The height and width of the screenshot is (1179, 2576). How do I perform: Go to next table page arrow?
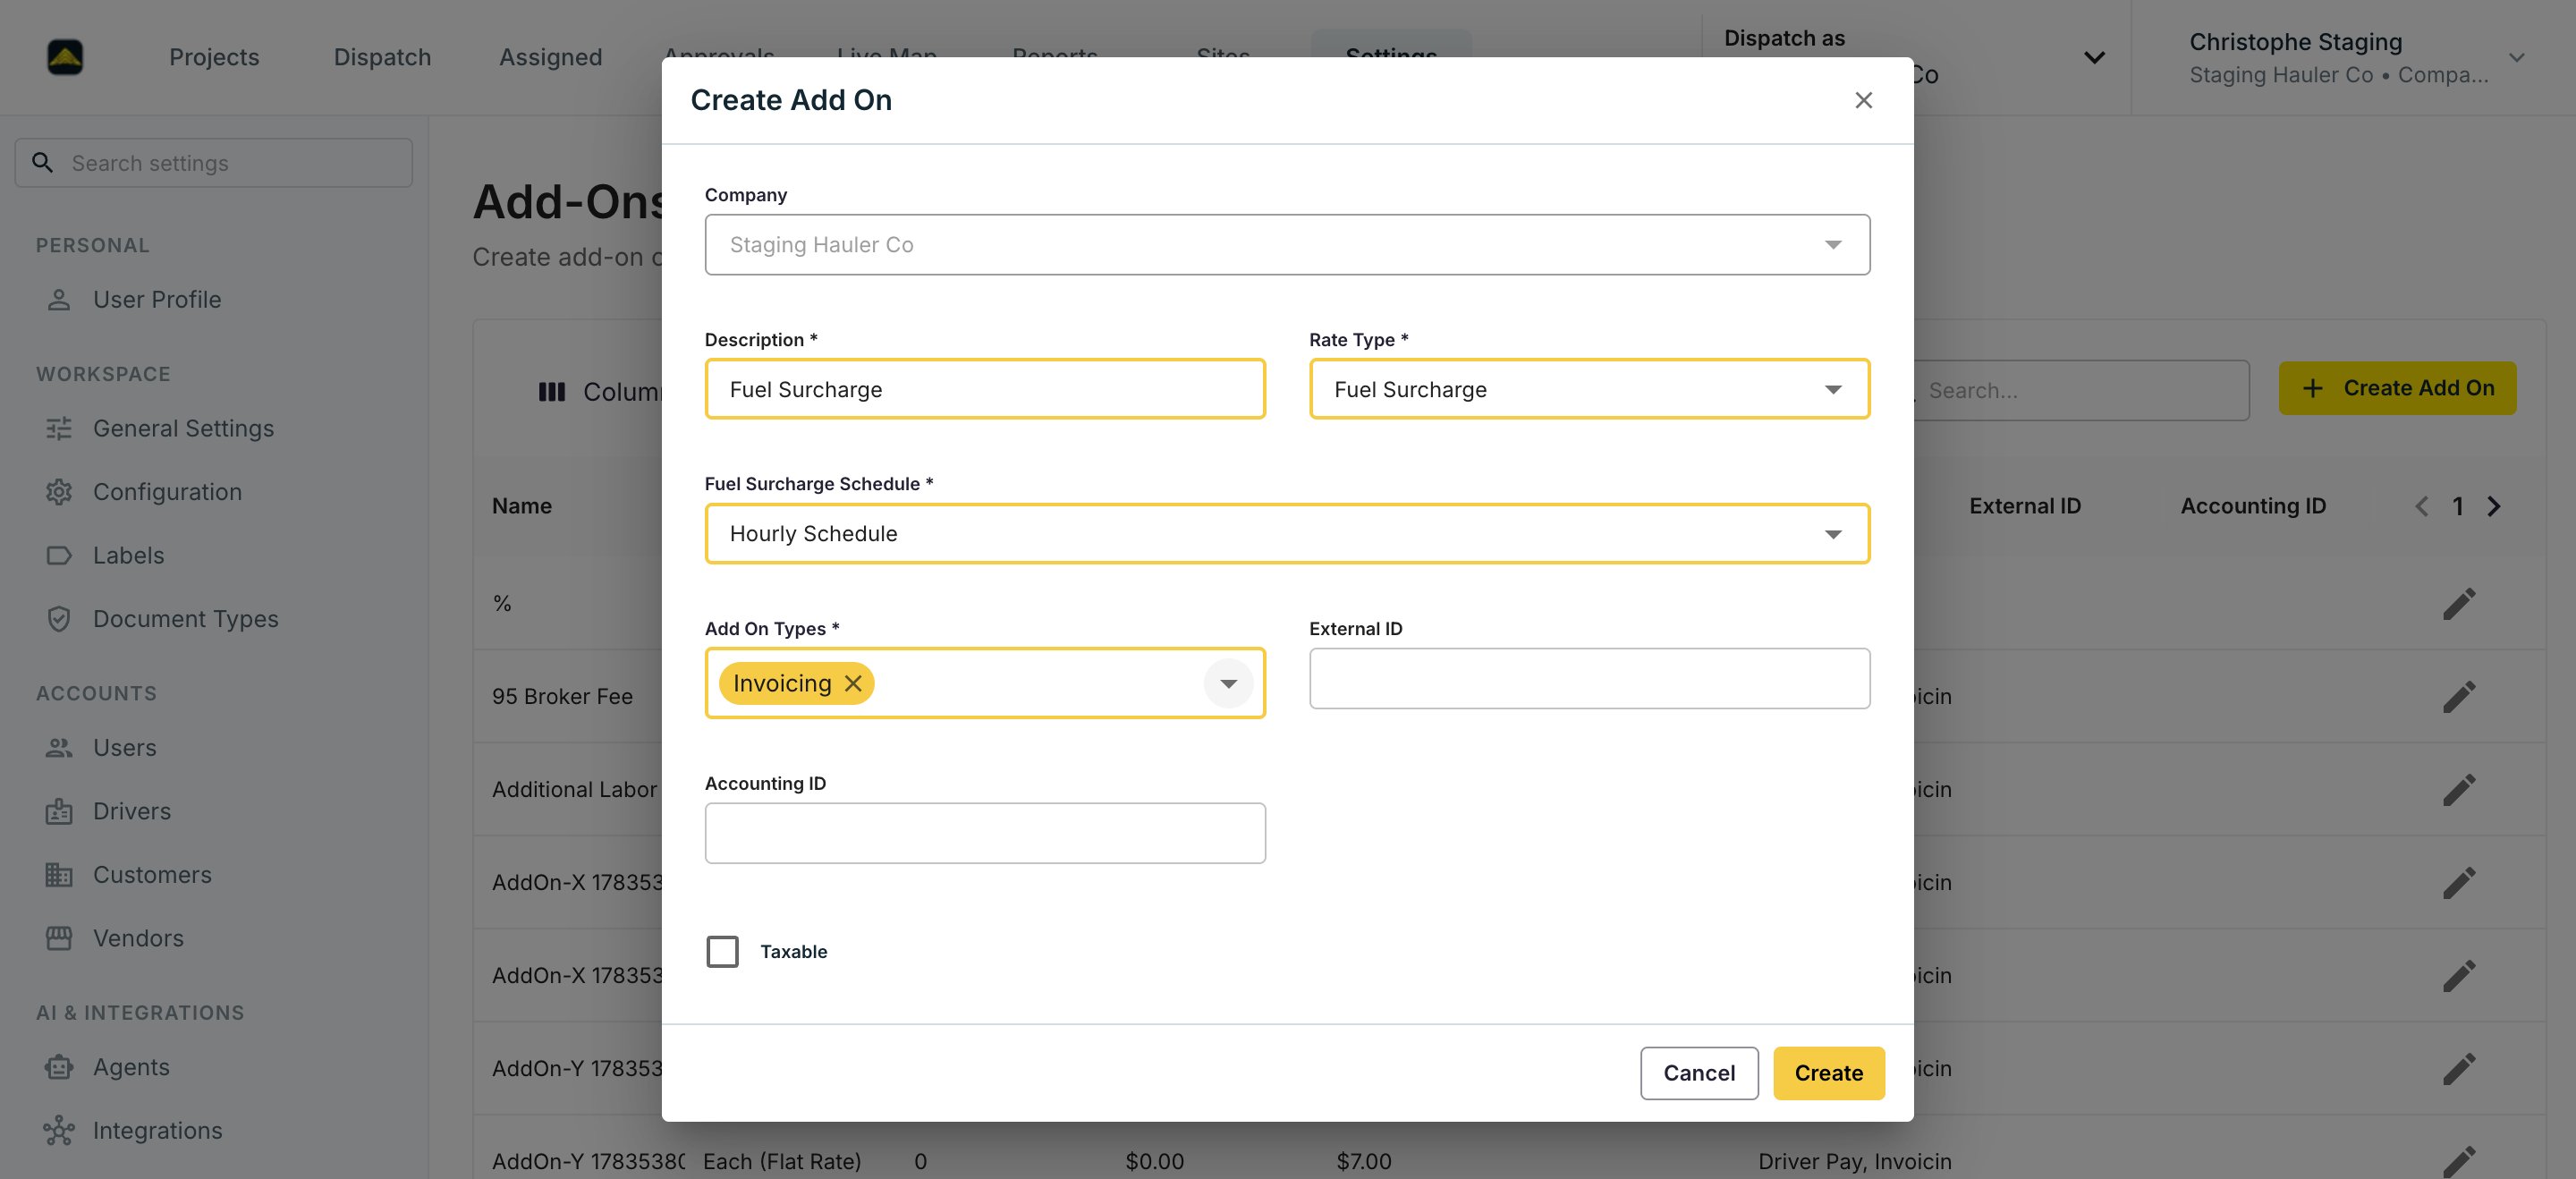tap(2493, 506)
